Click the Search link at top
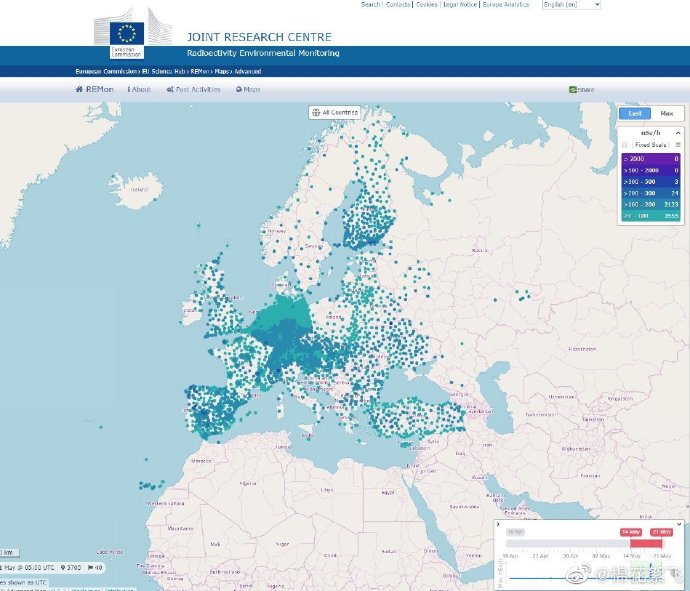This screenshot has width=690, height=591. (x=370, y=5)
